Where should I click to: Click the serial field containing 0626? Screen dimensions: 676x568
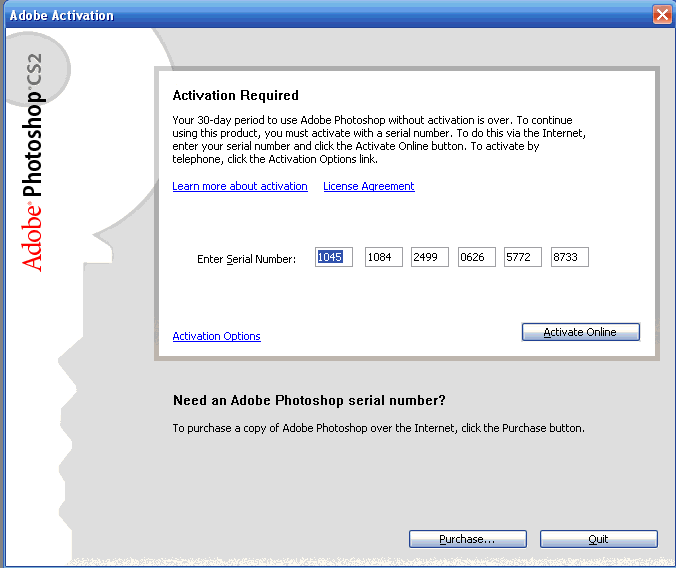point(476,258)
